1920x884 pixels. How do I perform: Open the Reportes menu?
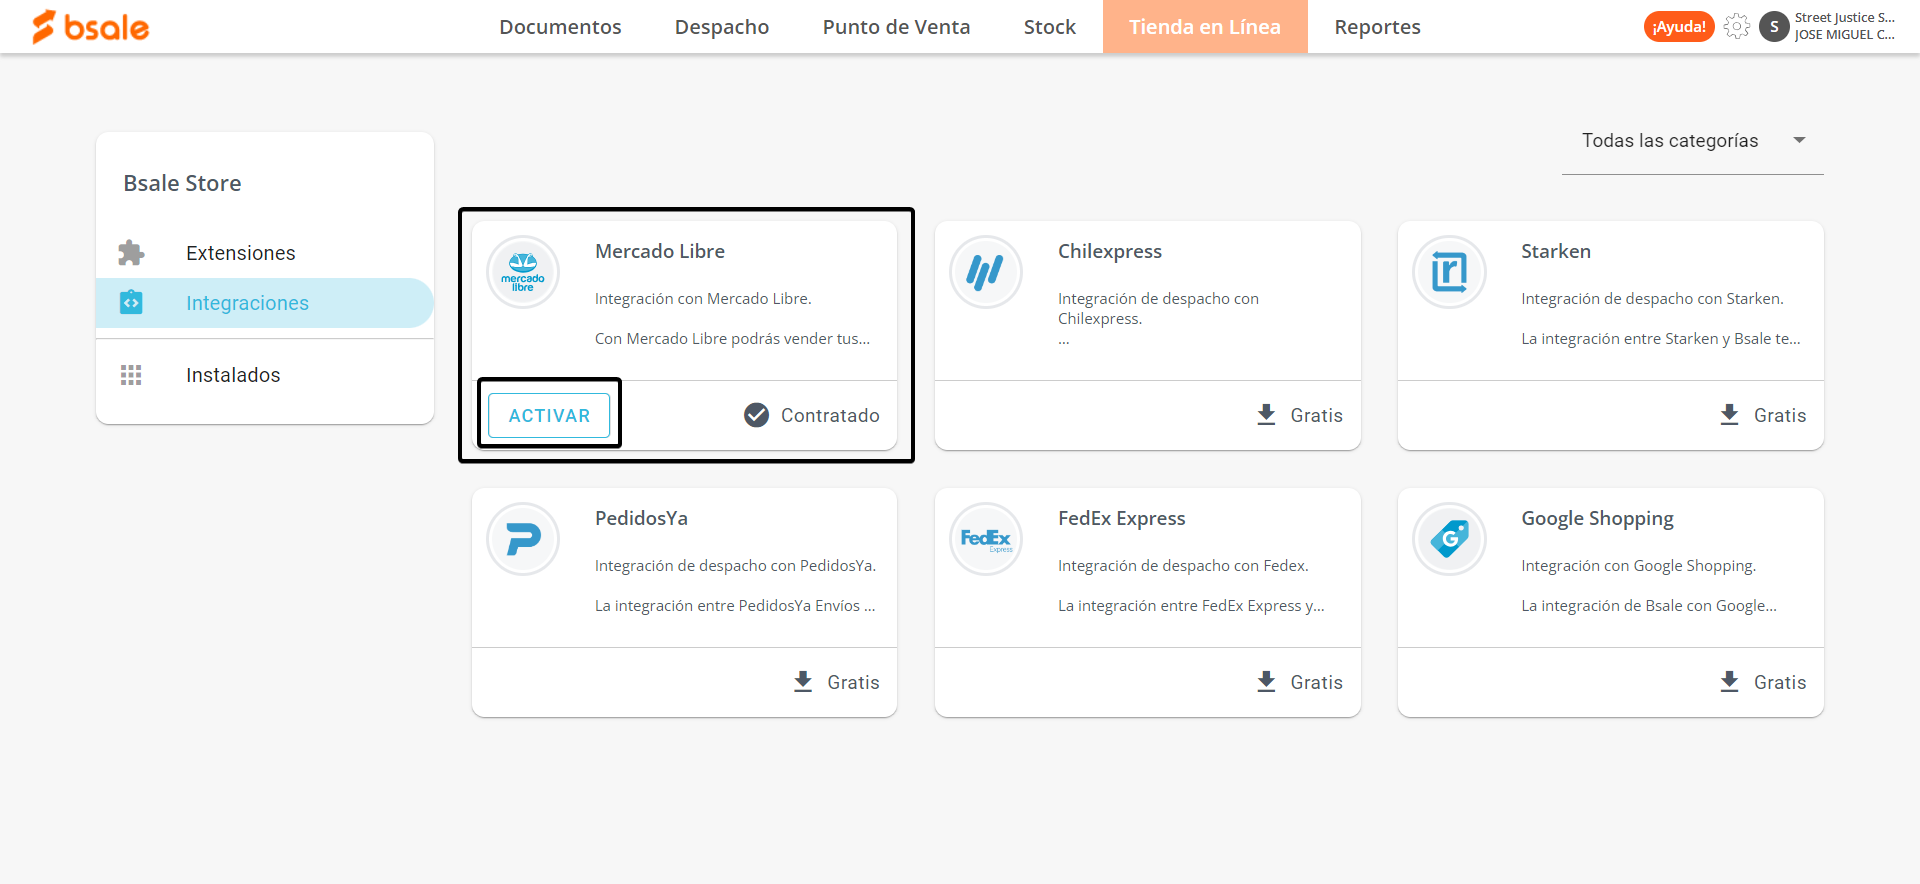click(x=1377, y=27)
